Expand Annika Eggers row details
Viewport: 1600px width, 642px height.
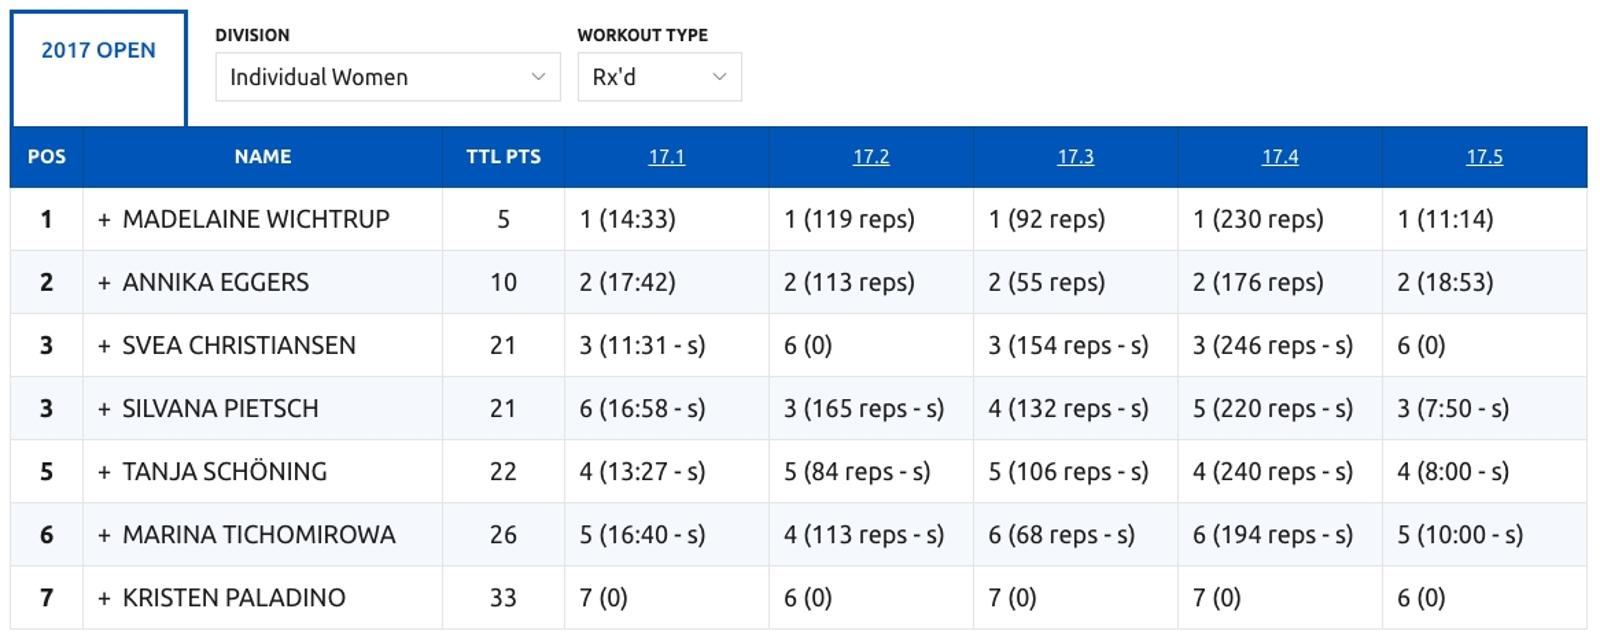pos(104,283)
